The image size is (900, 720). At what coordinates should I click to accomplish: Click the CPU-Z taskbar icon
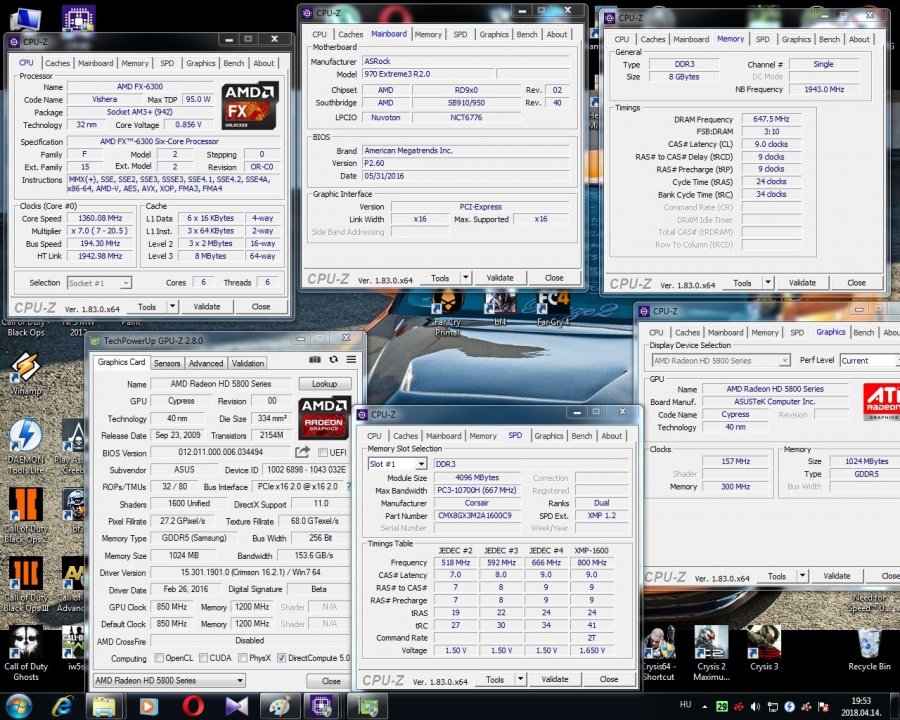coord(324,706)
